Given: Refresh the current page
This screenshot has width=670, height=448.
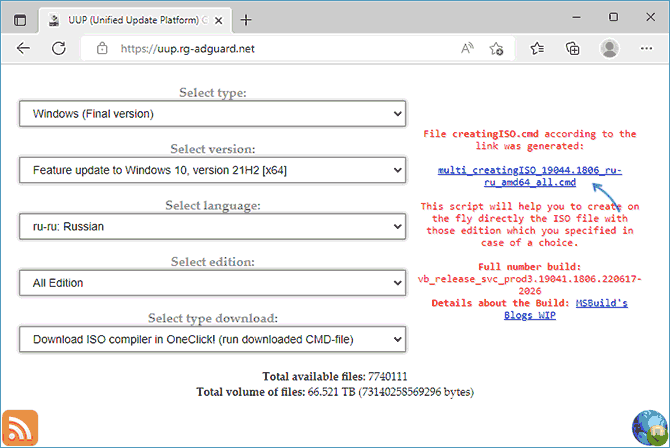Looking at the screenshot, I should click(x=59, y=48).
